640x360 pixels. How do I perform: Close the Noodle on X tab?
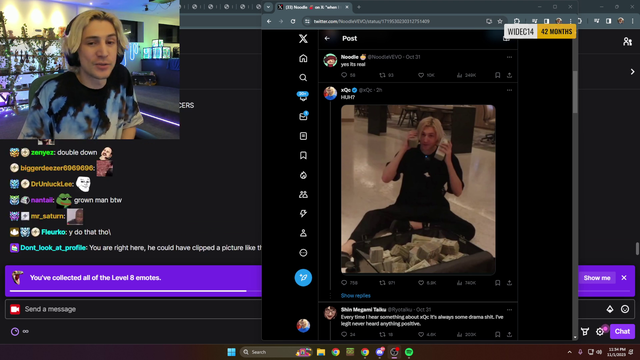tap(347, 7)
